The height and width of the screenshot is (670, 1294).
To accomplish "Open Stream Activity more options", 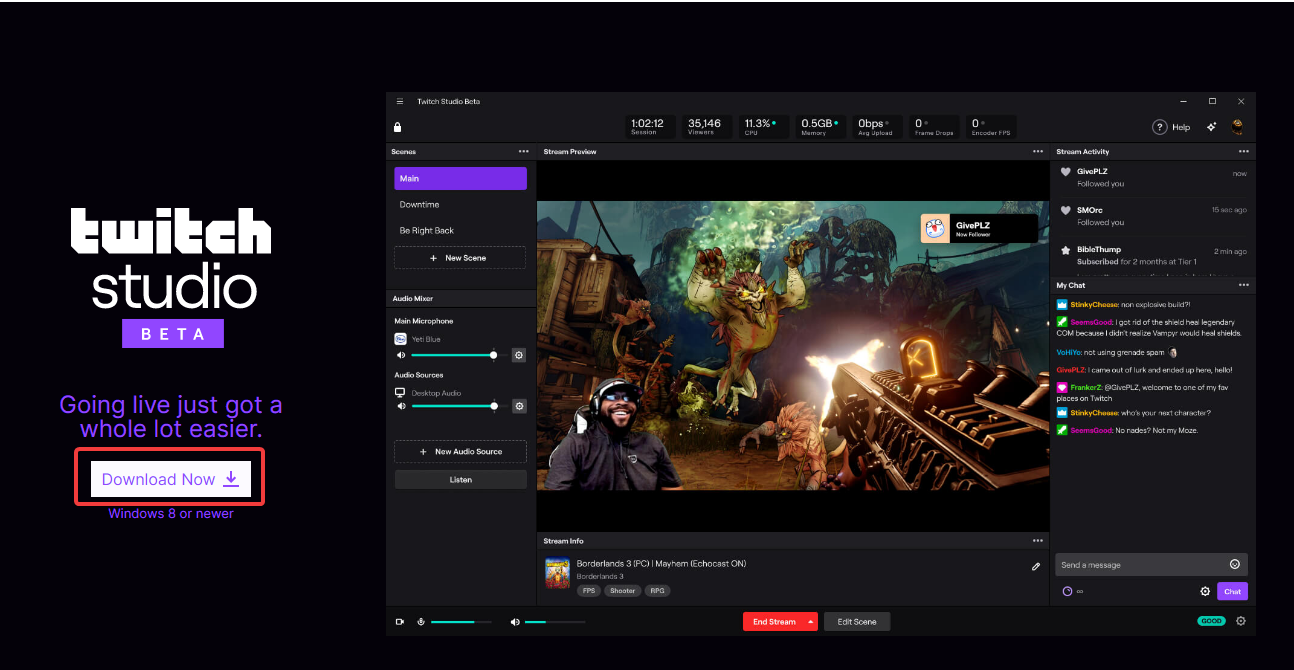I will point(1244,152).
